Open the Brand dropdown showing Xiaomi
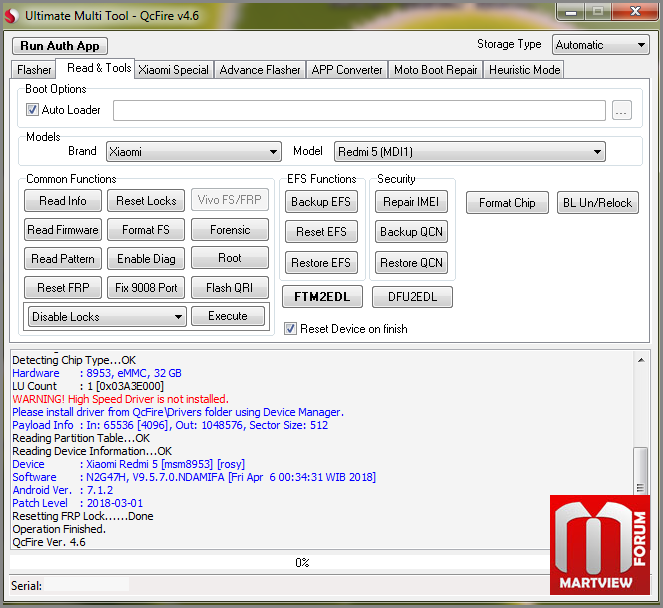 [194, 152]
